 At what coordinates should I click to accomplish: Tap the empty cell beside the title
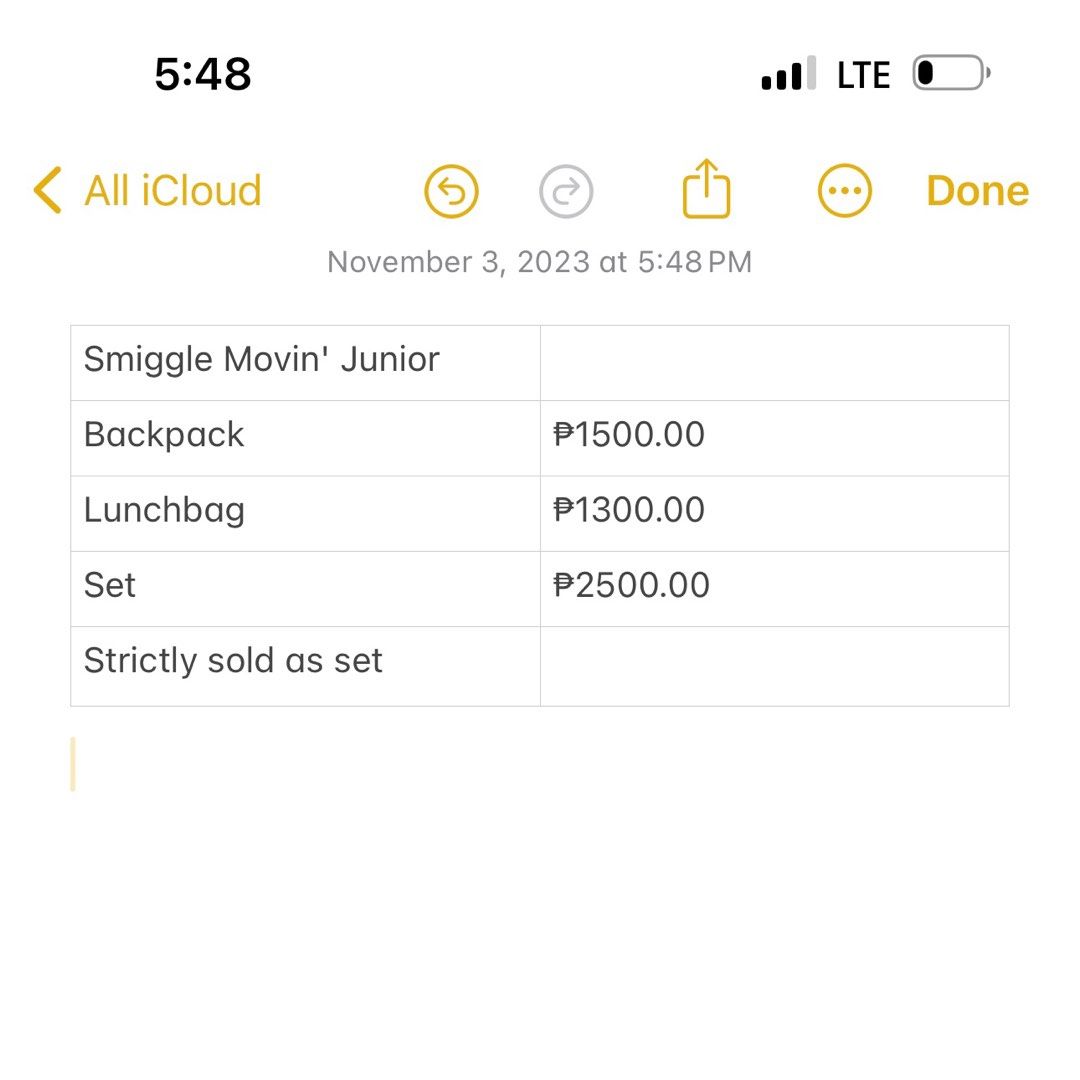(x=774, y=362)
